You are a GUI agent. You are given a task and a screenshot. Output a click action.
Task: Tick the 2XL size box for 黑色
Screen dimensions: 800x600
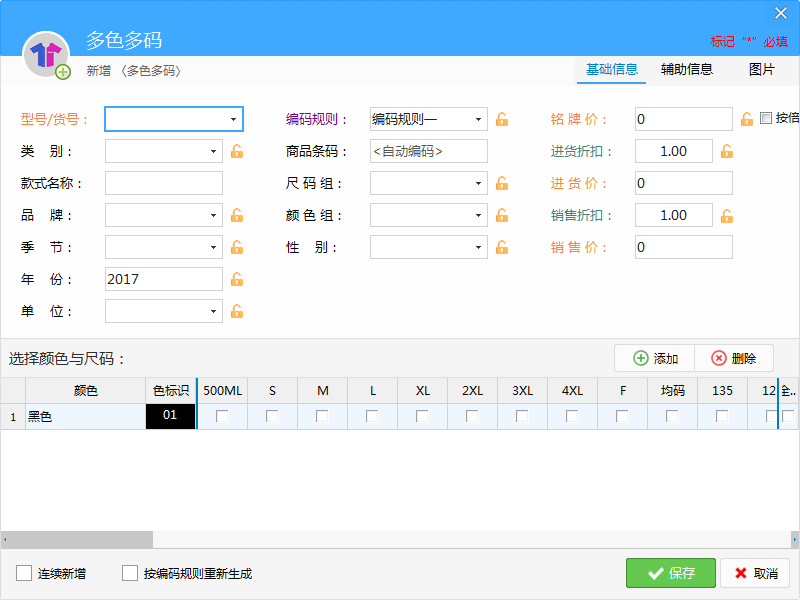coord(472,416)
